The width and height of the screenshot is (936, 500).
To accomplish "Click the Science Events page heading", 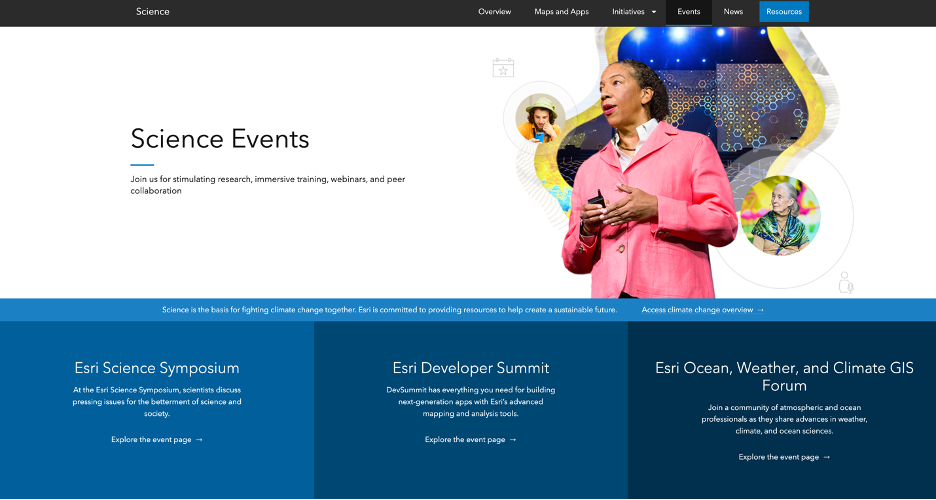I will tap(220, 139).
